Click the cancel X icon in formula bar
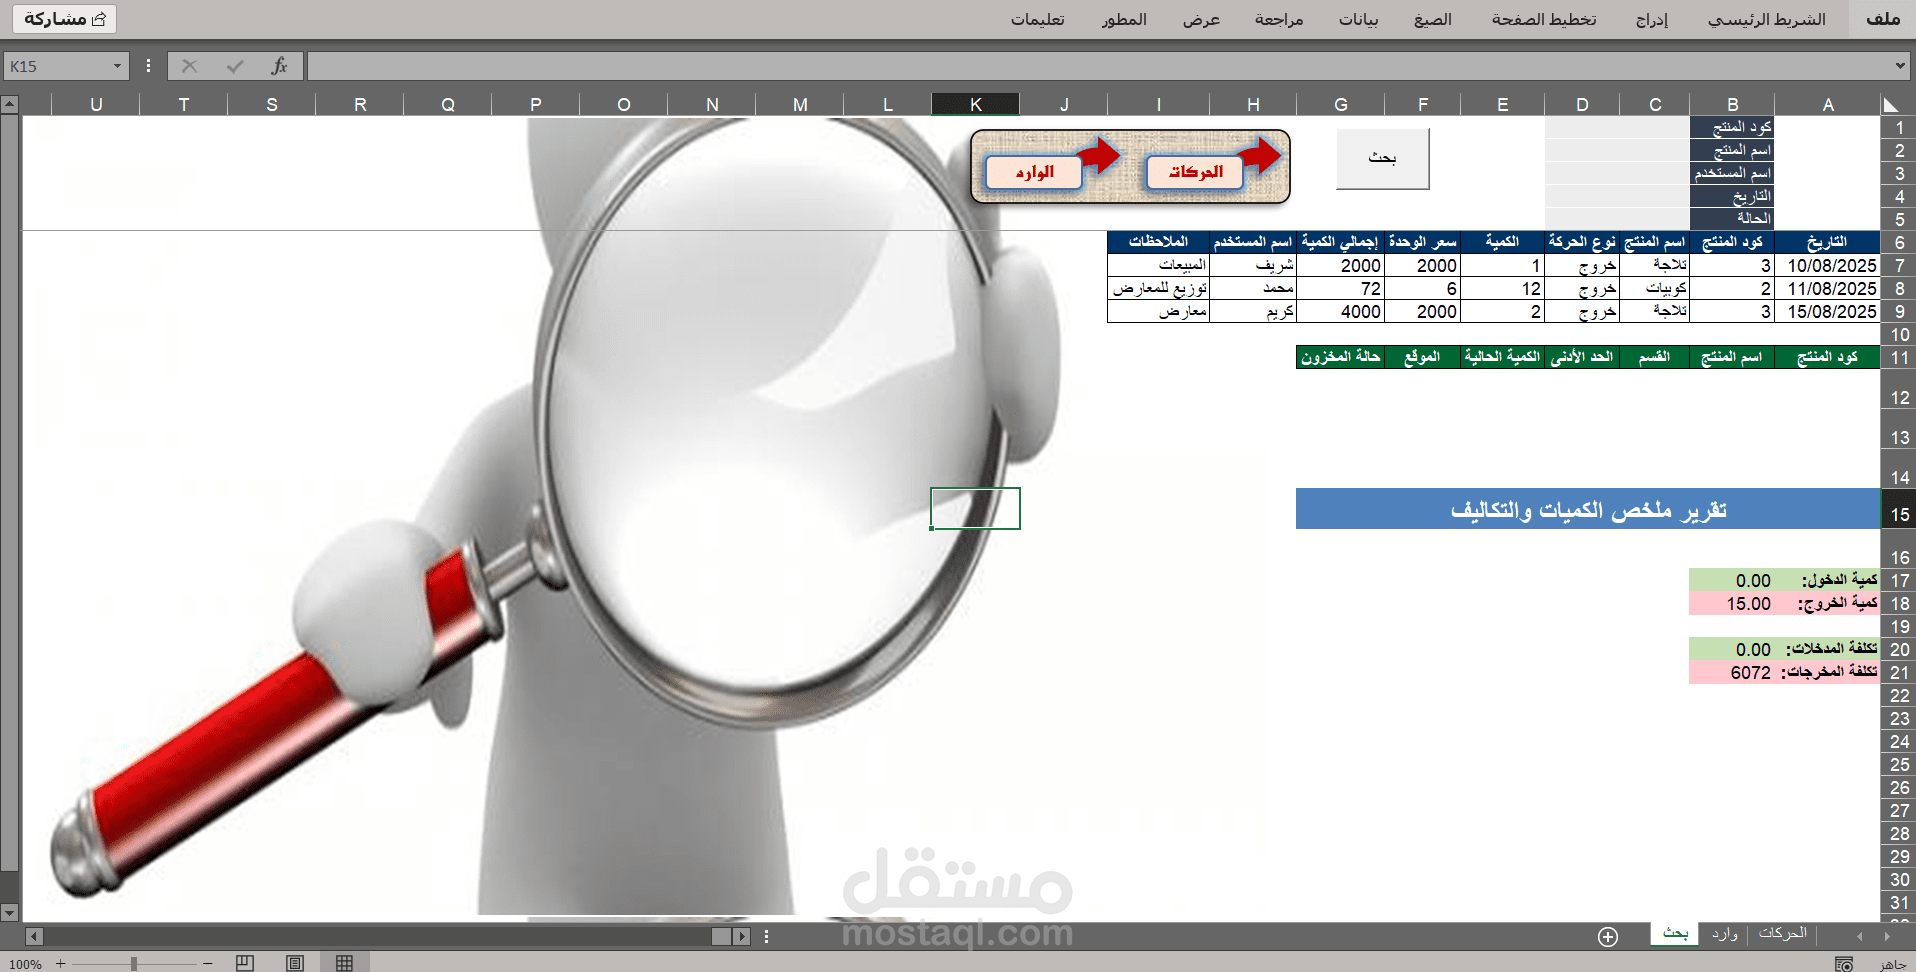 (x=189, y=66)
